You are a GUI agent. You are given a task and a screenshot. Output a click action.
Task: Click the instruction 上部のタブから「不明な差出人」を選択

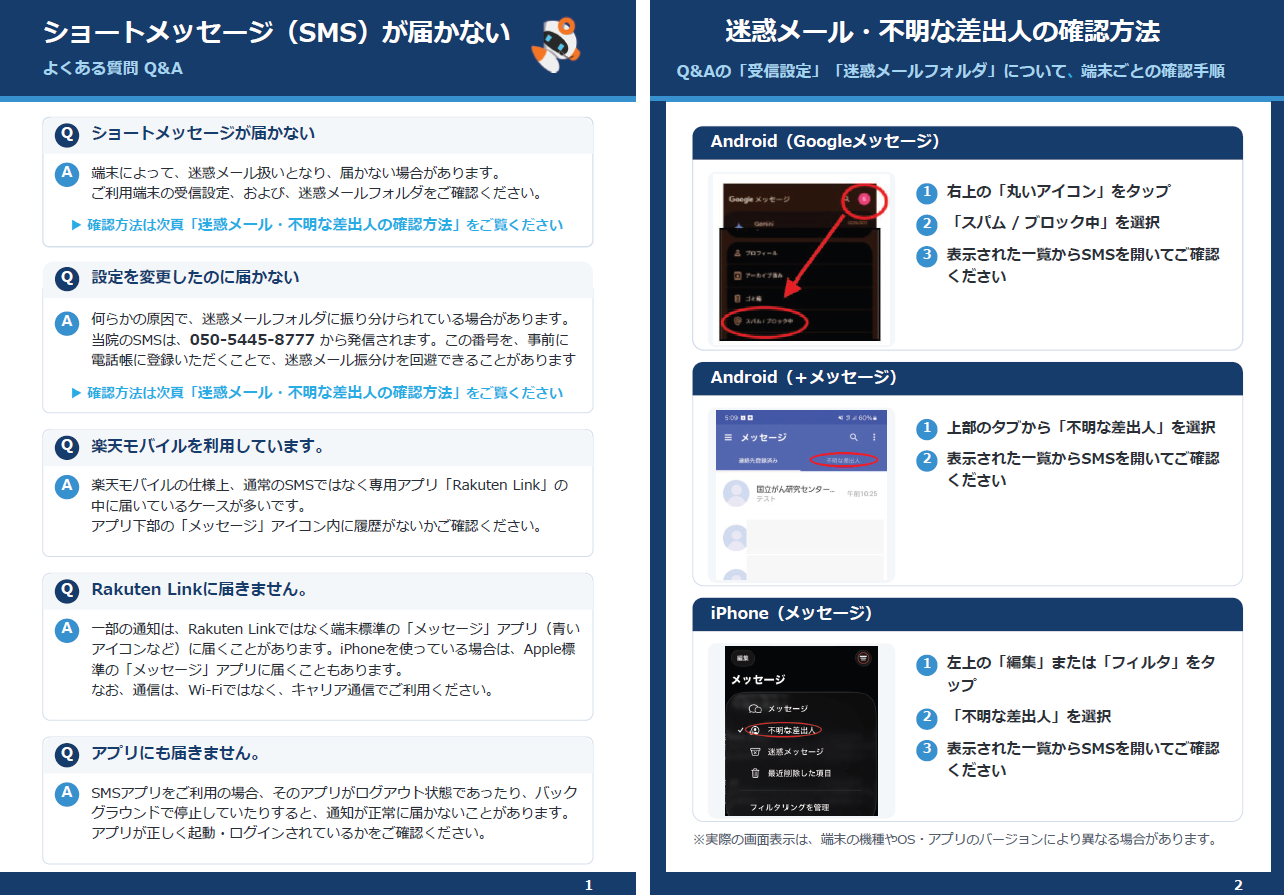[1081, 427]
